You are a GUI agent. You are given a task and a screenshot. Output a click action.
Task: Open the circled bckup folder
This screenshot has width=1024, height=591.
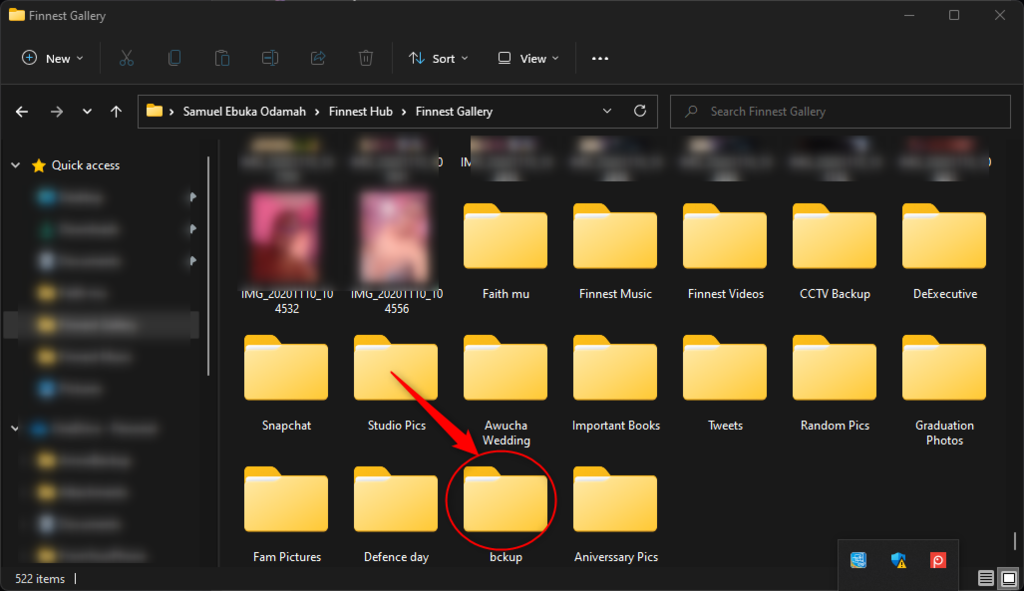coord(503,500)
